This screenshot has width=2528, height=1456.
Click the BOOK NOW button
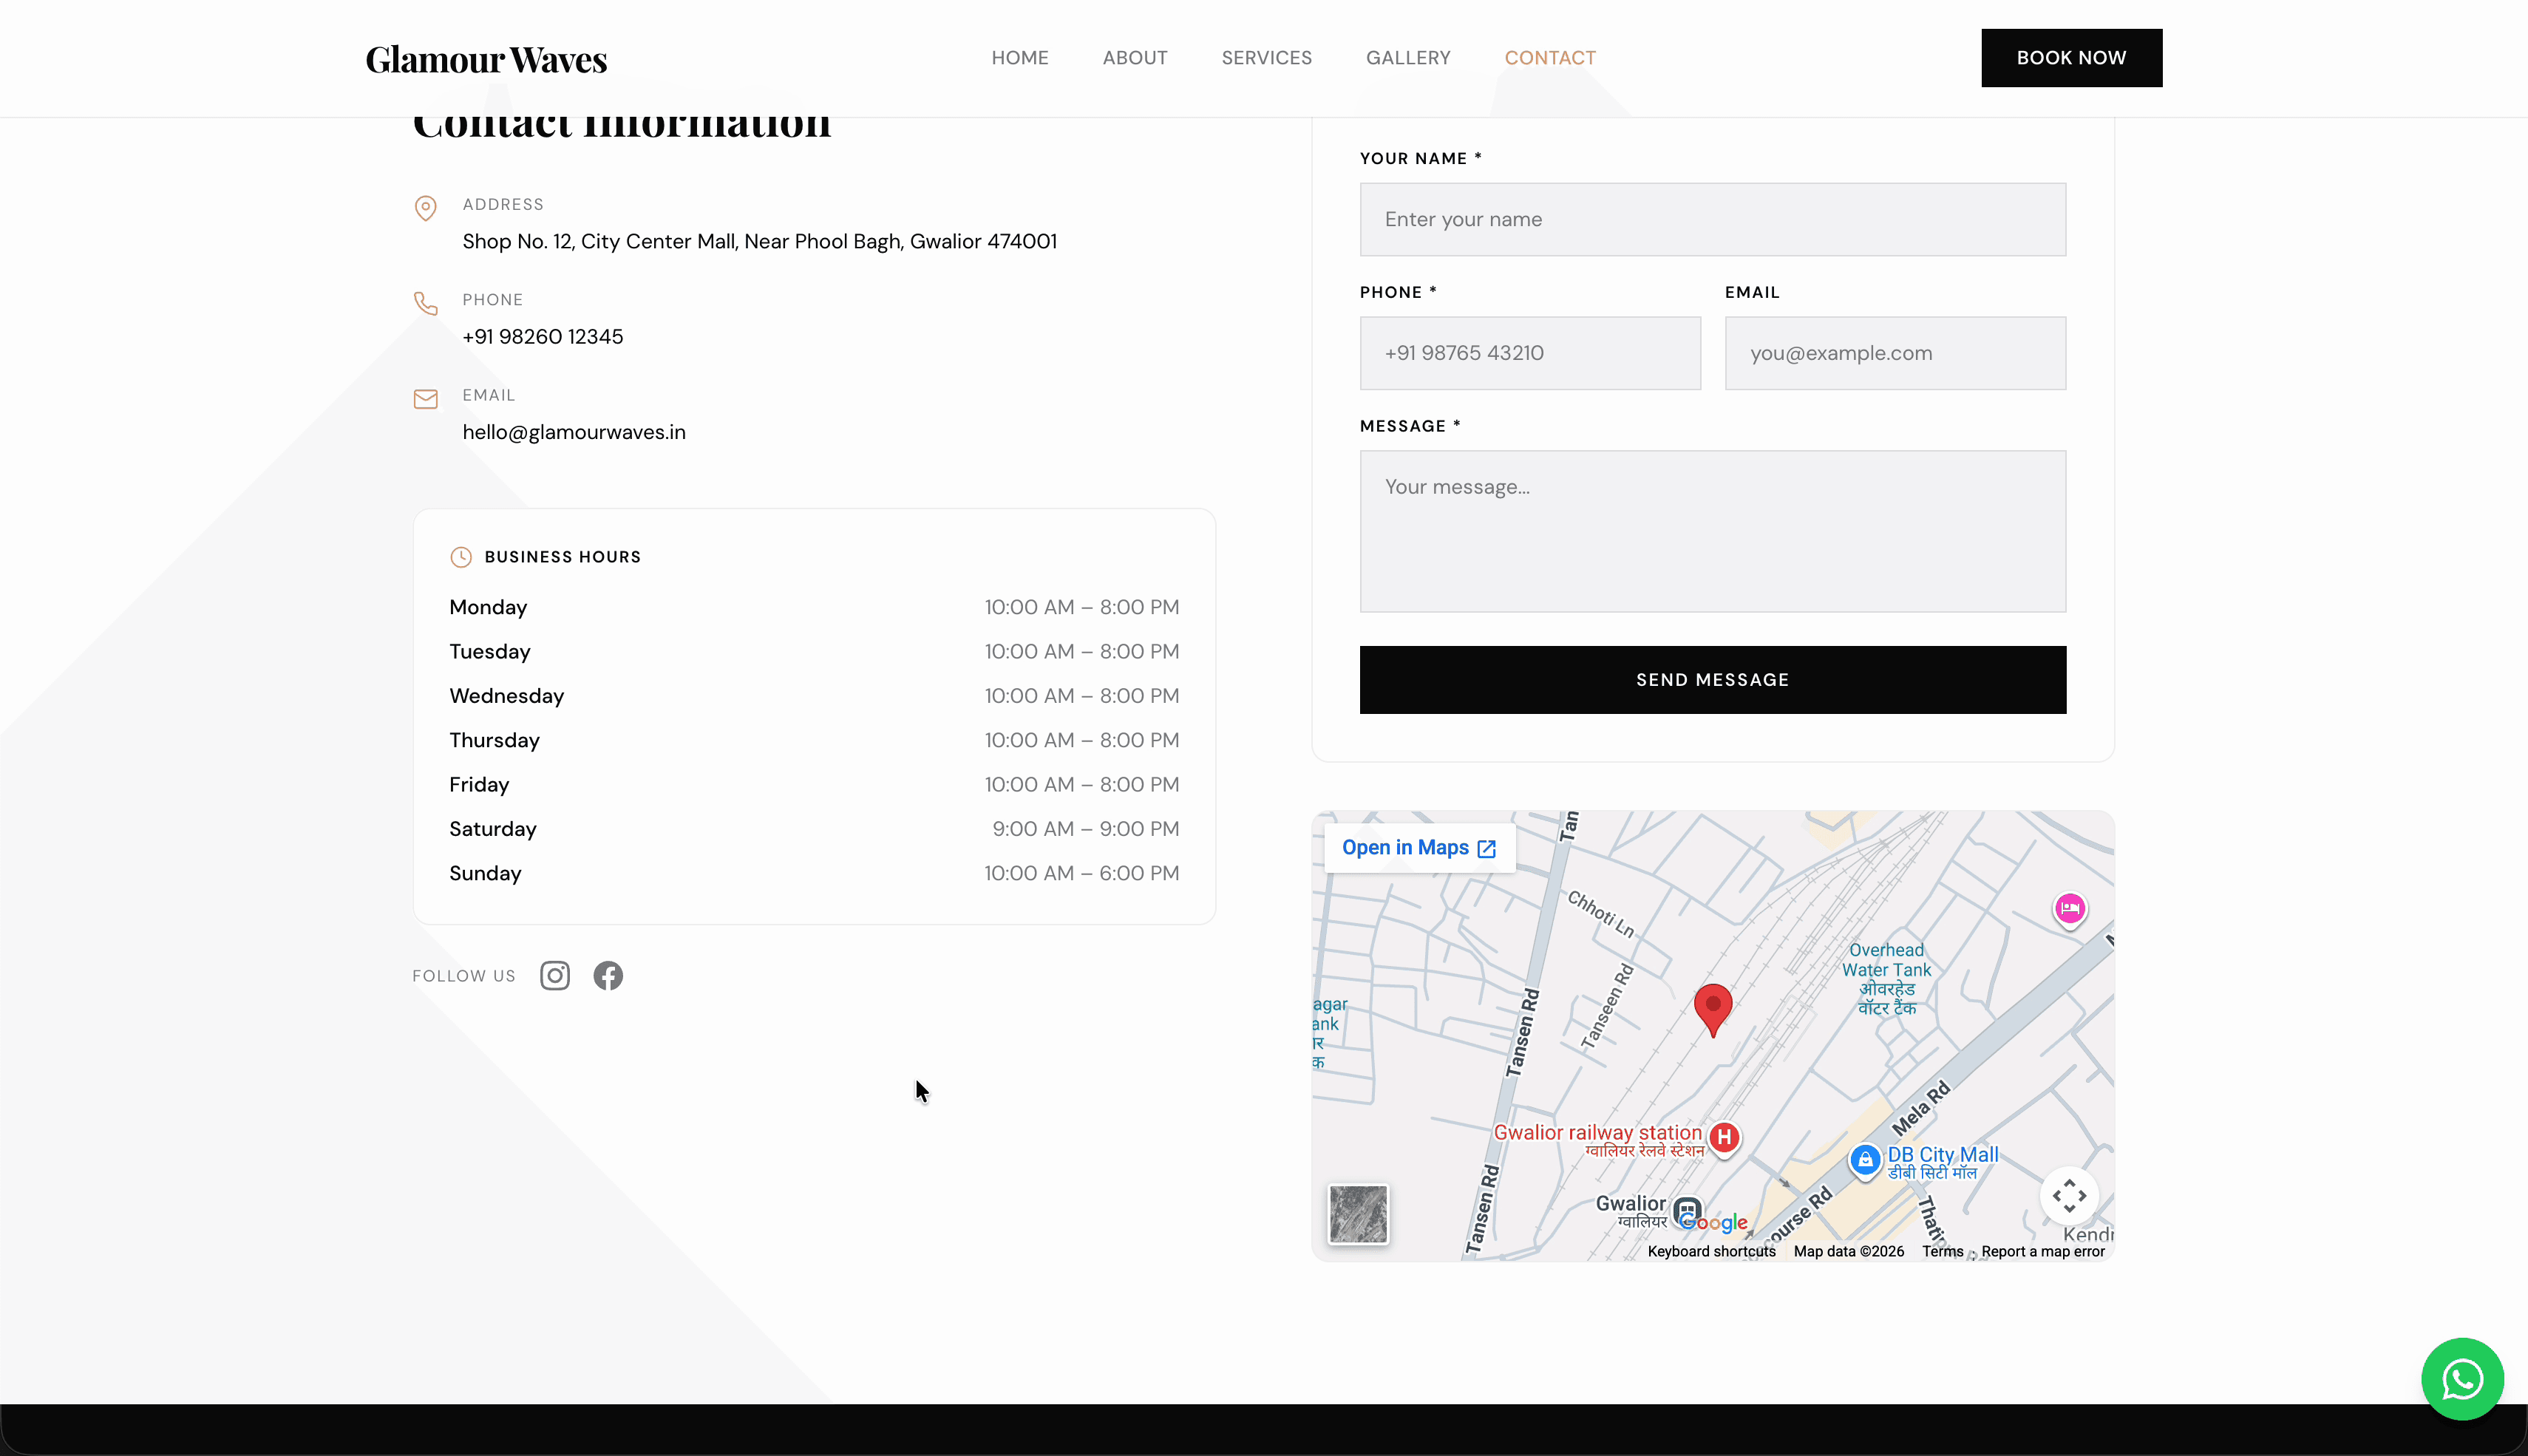pos(2071,57)
